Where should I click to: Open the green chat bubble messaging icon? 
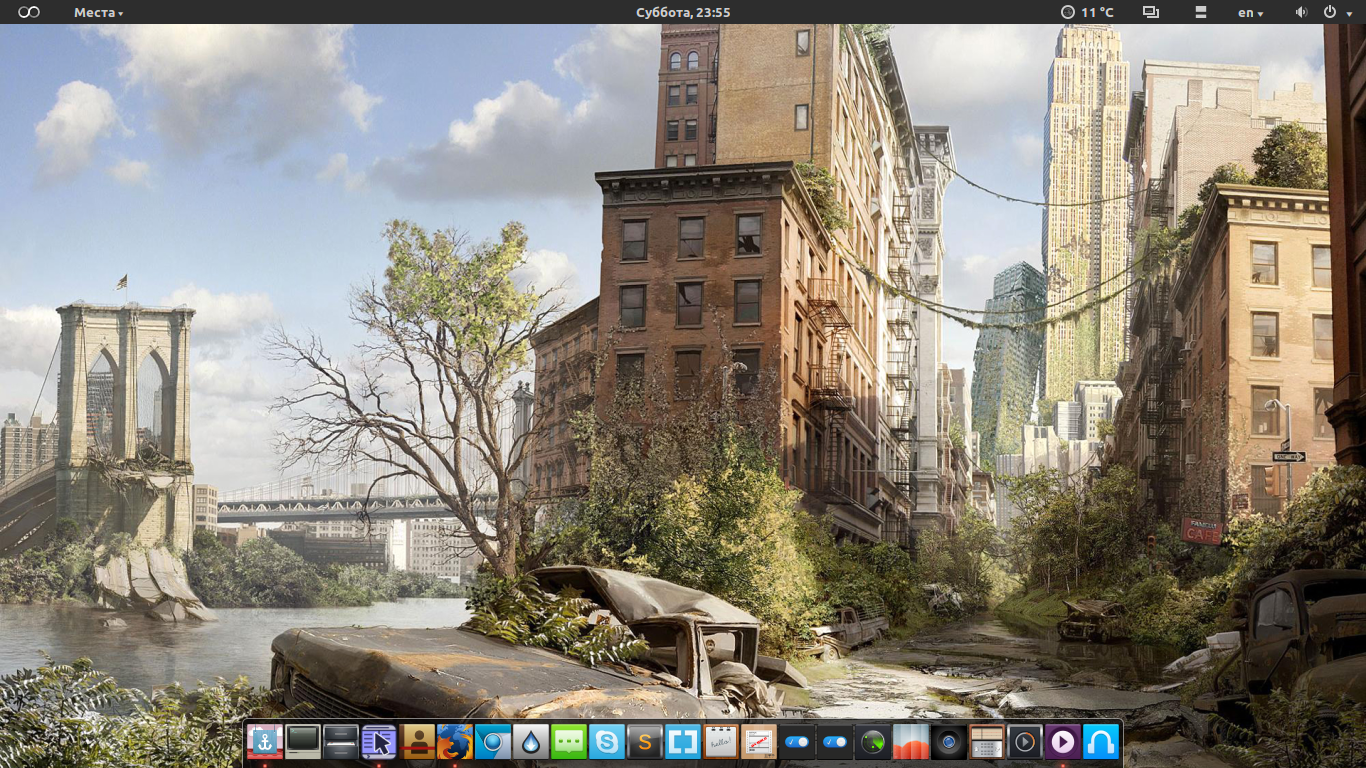point(569,742)
